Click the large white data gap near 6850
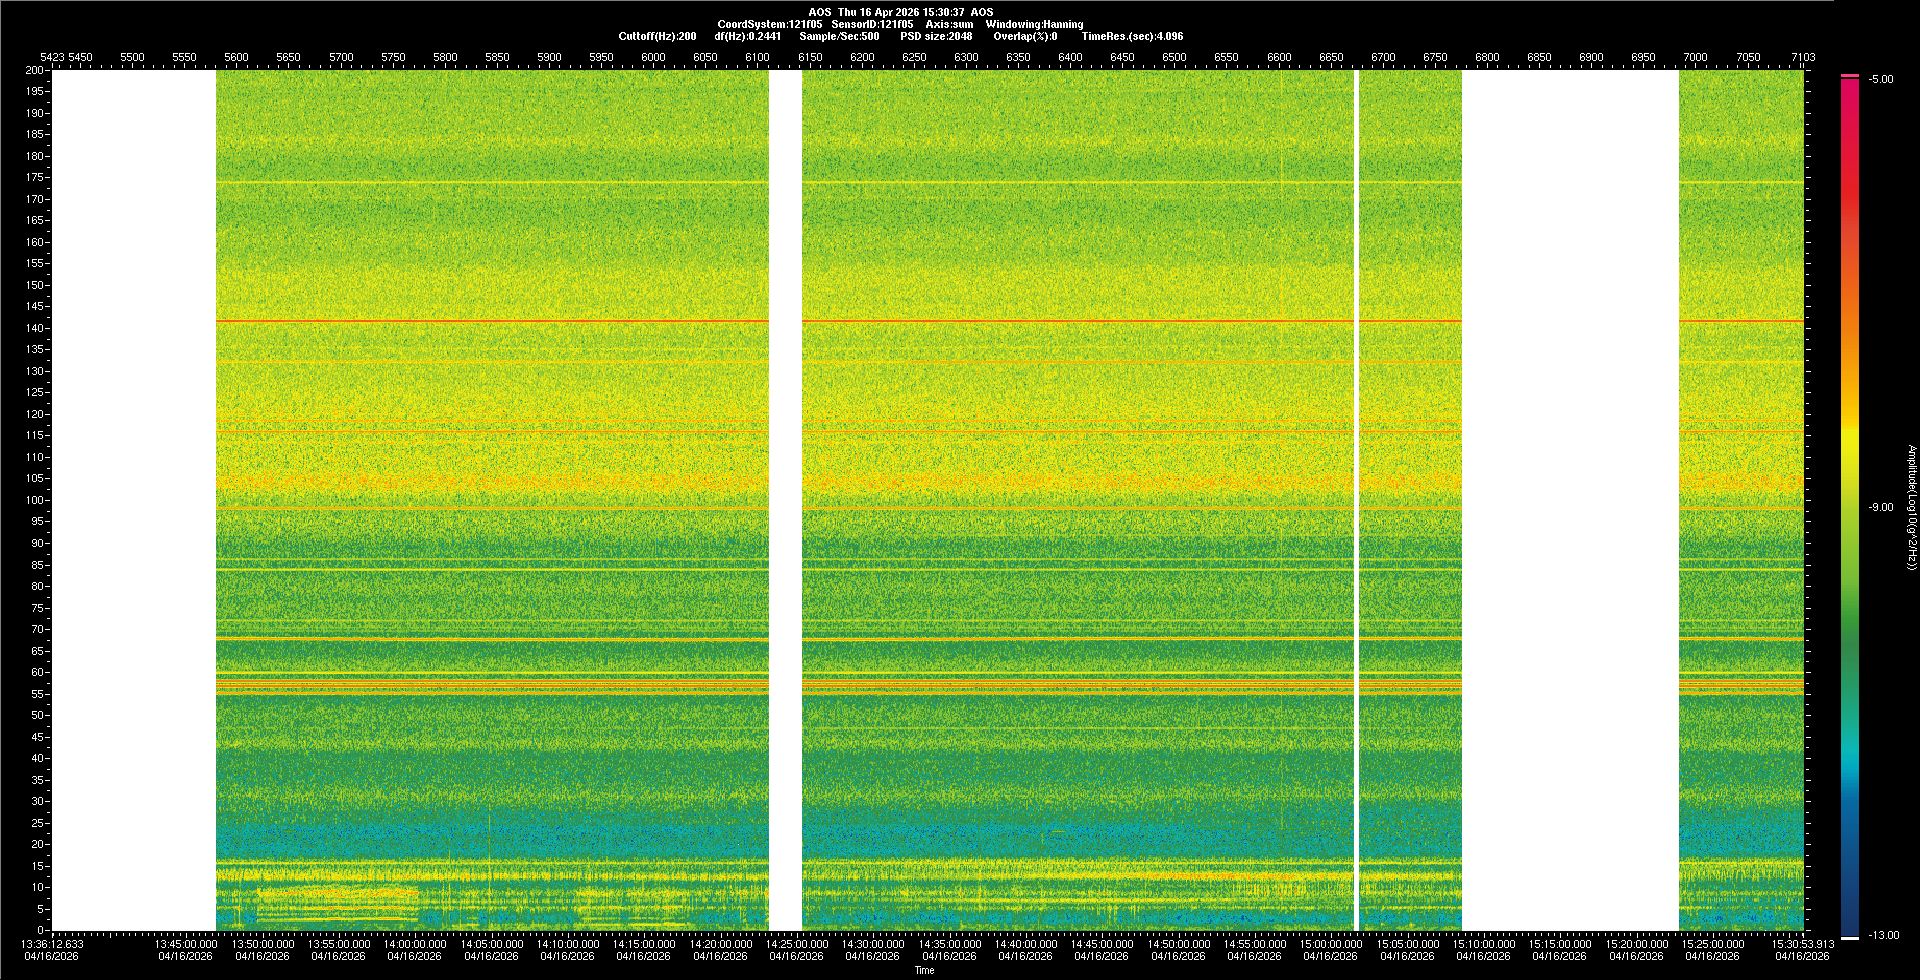Screen dimensions: 1920x980 click(1570, 500)
